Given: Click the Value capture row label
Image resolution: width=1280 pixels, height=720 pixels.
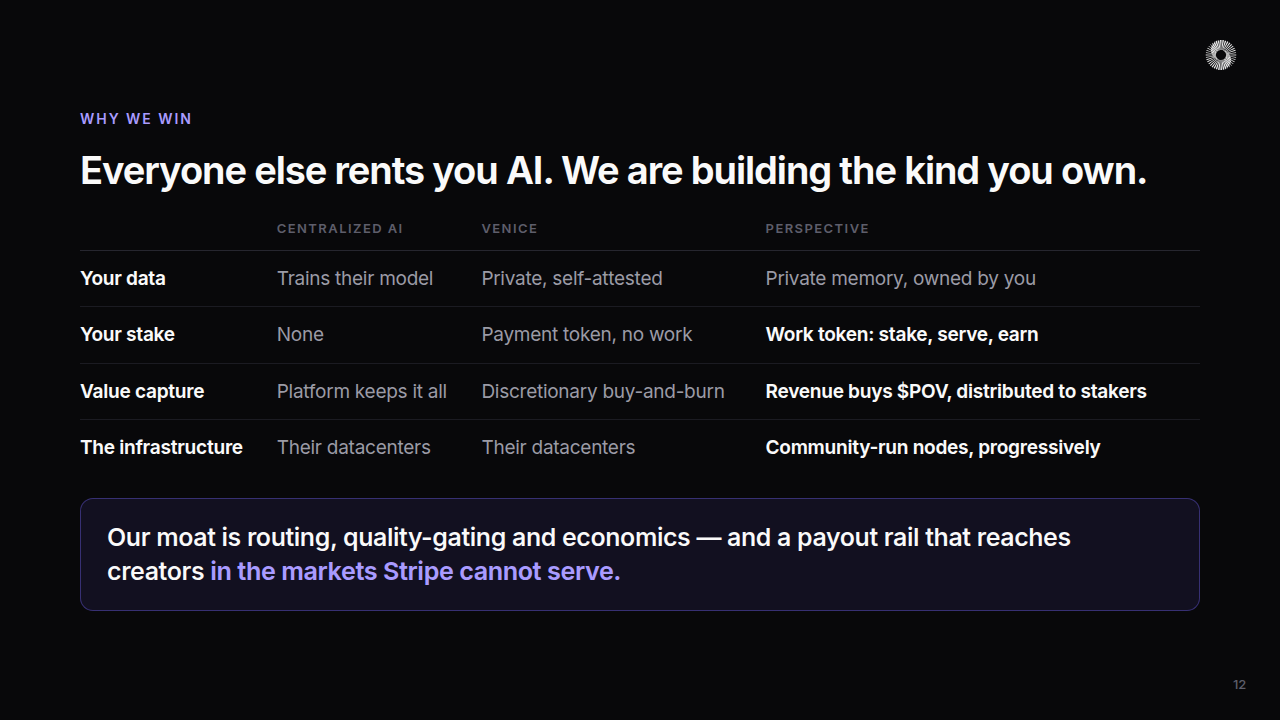Looking at the screenshot, I should pos(142,391).
